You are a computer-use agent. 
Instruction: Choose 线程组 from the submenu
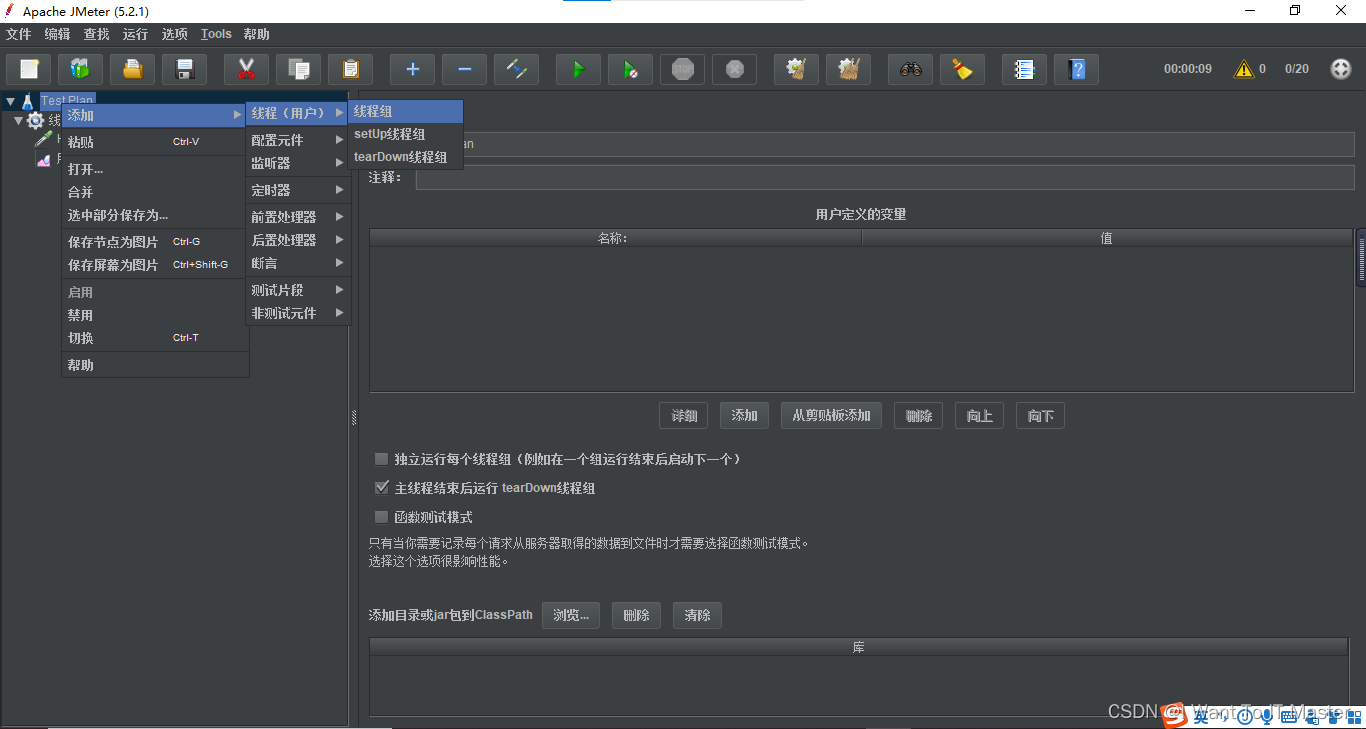(x=406, y=111)
